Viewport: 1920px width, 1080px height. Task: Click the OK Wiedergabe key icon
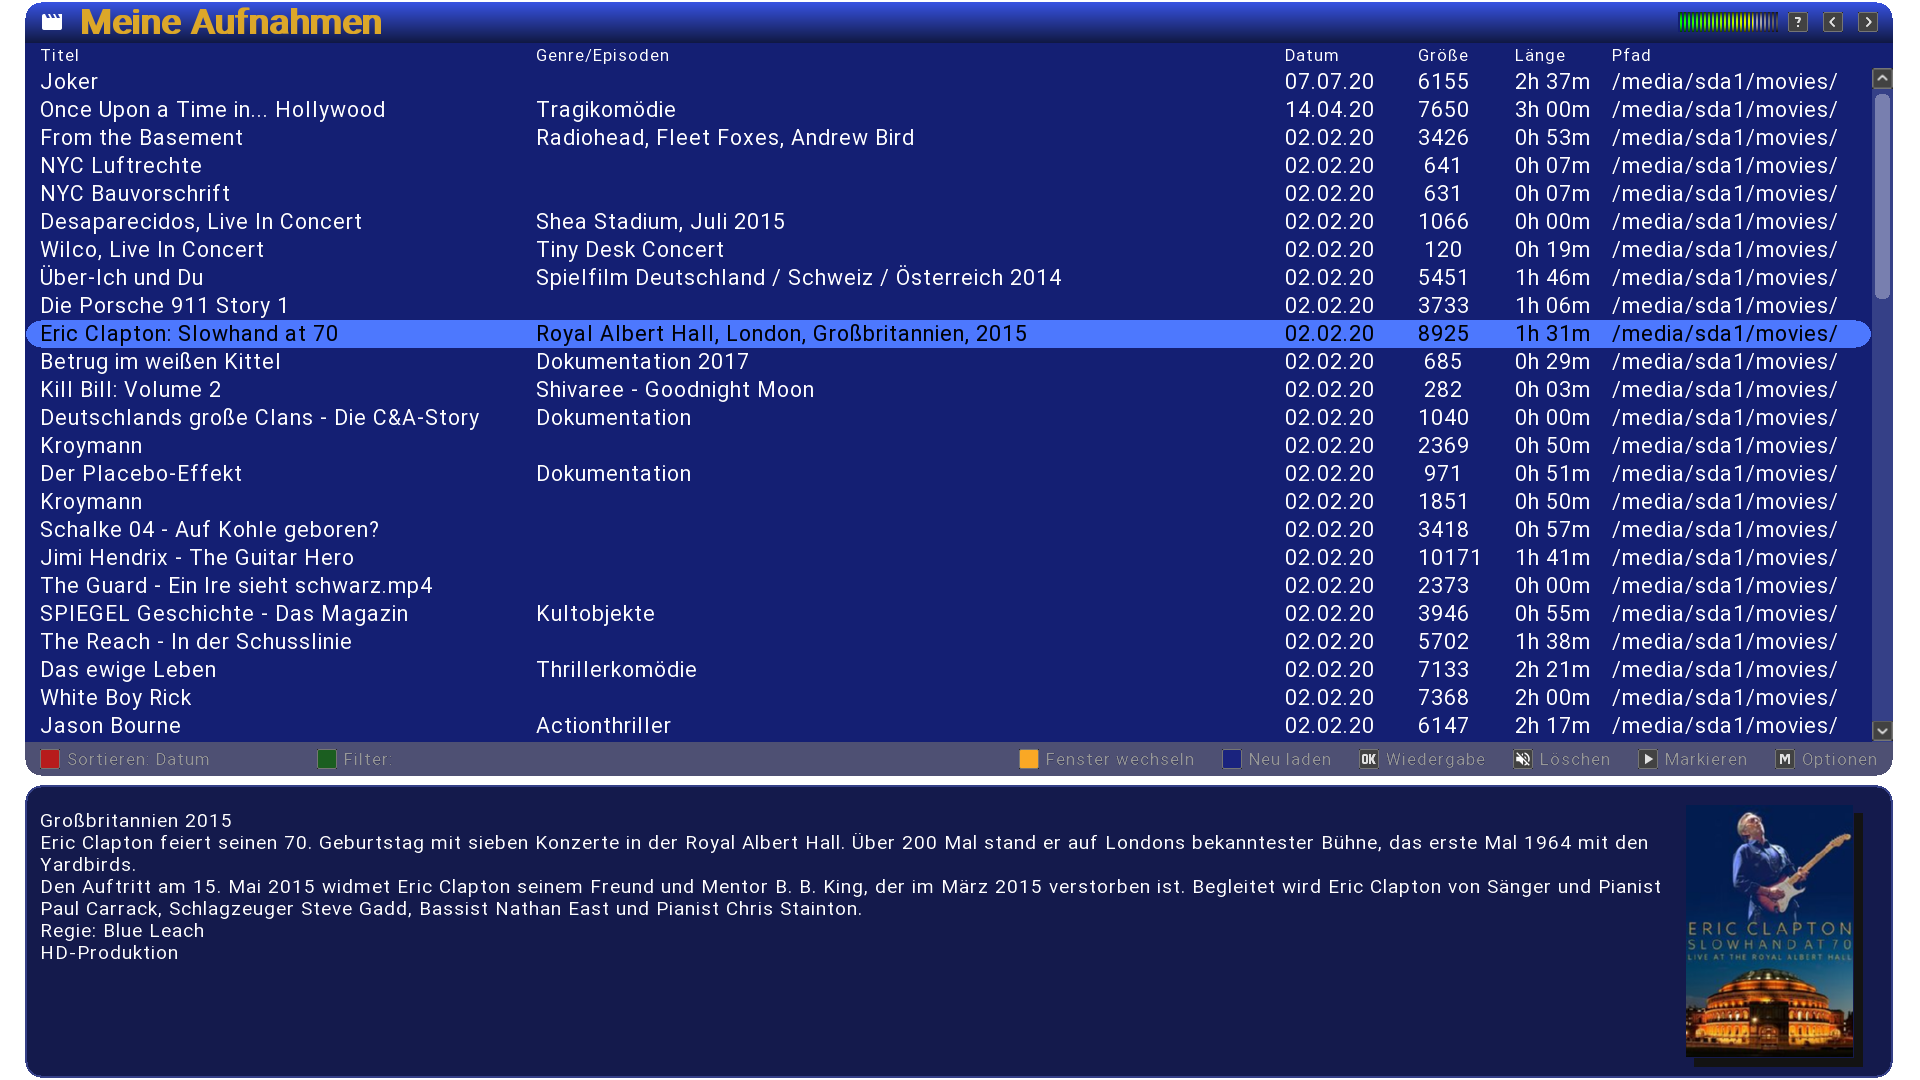click(1369, 760)
